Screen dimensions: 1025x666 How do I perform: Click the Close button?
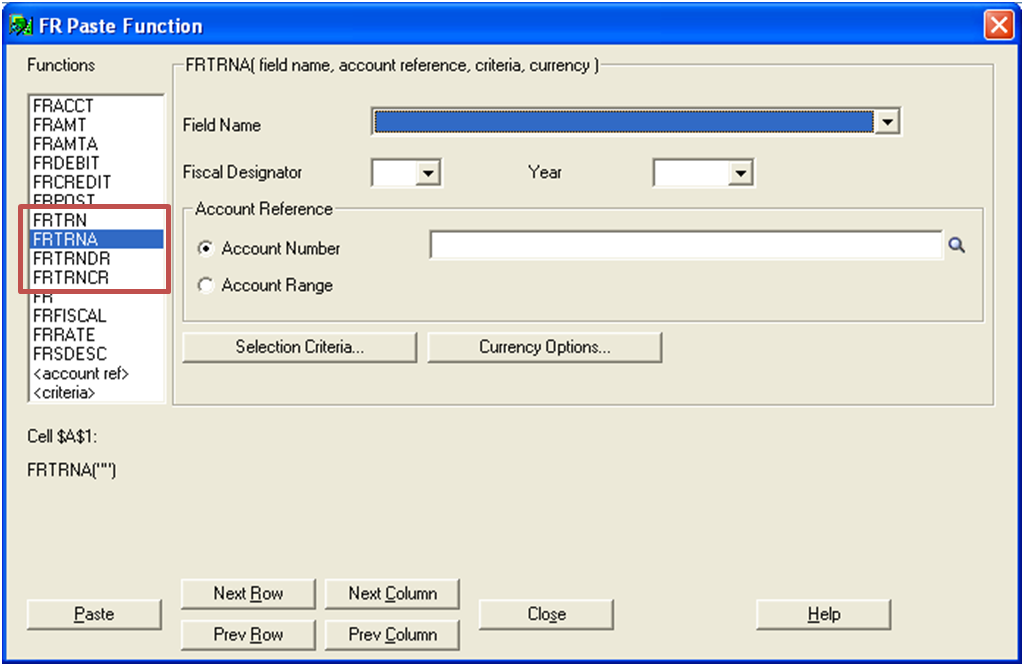546,614
